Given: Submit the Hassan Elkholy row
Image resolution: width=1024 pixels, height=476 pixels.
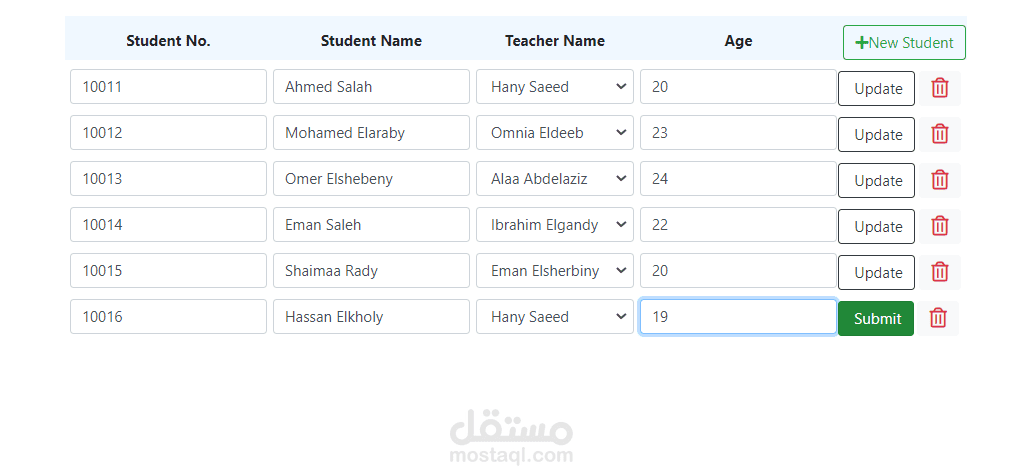Looking at the screenshot, I should 876,319.
